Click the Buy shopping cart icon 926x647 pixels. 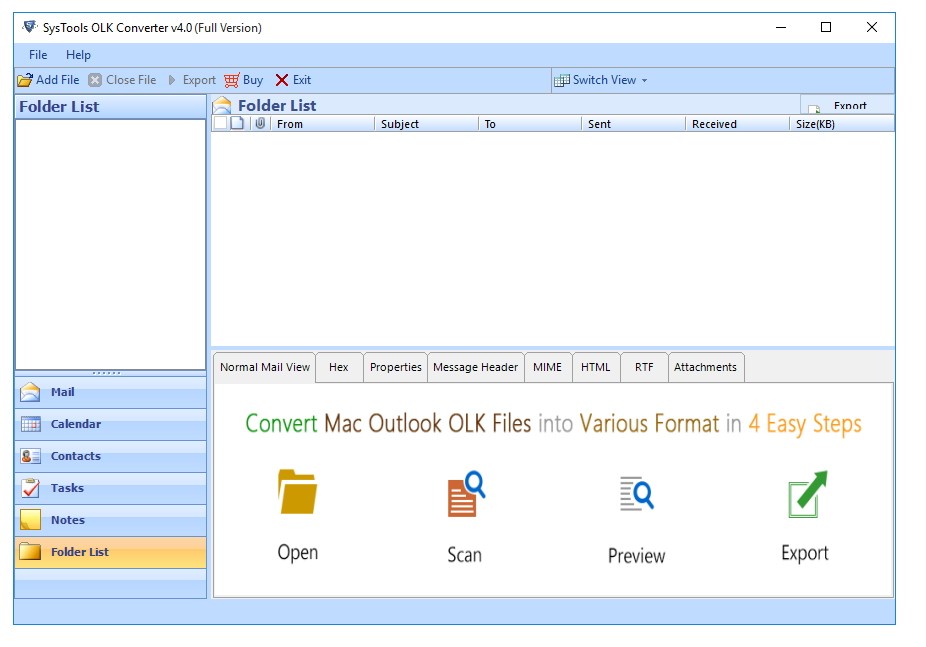pyautogui.click(x=232, y=80)
